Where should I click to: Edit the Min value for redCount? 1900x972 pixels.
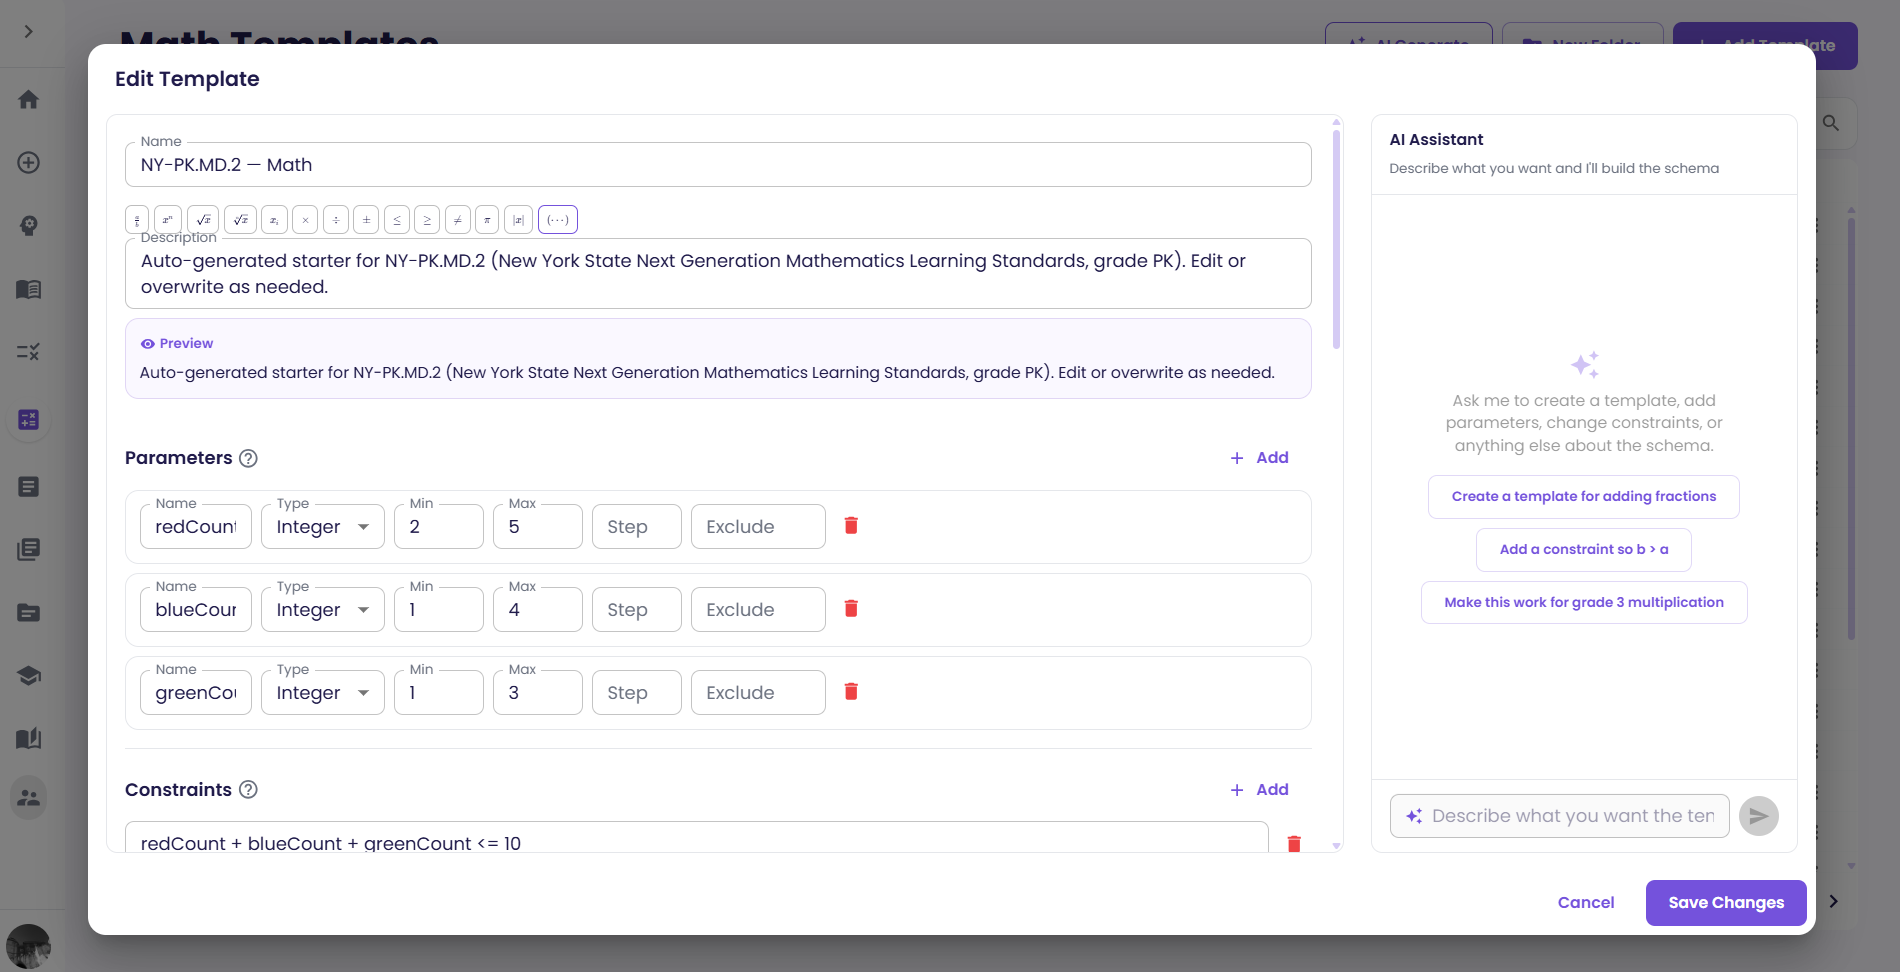(439, 527)
